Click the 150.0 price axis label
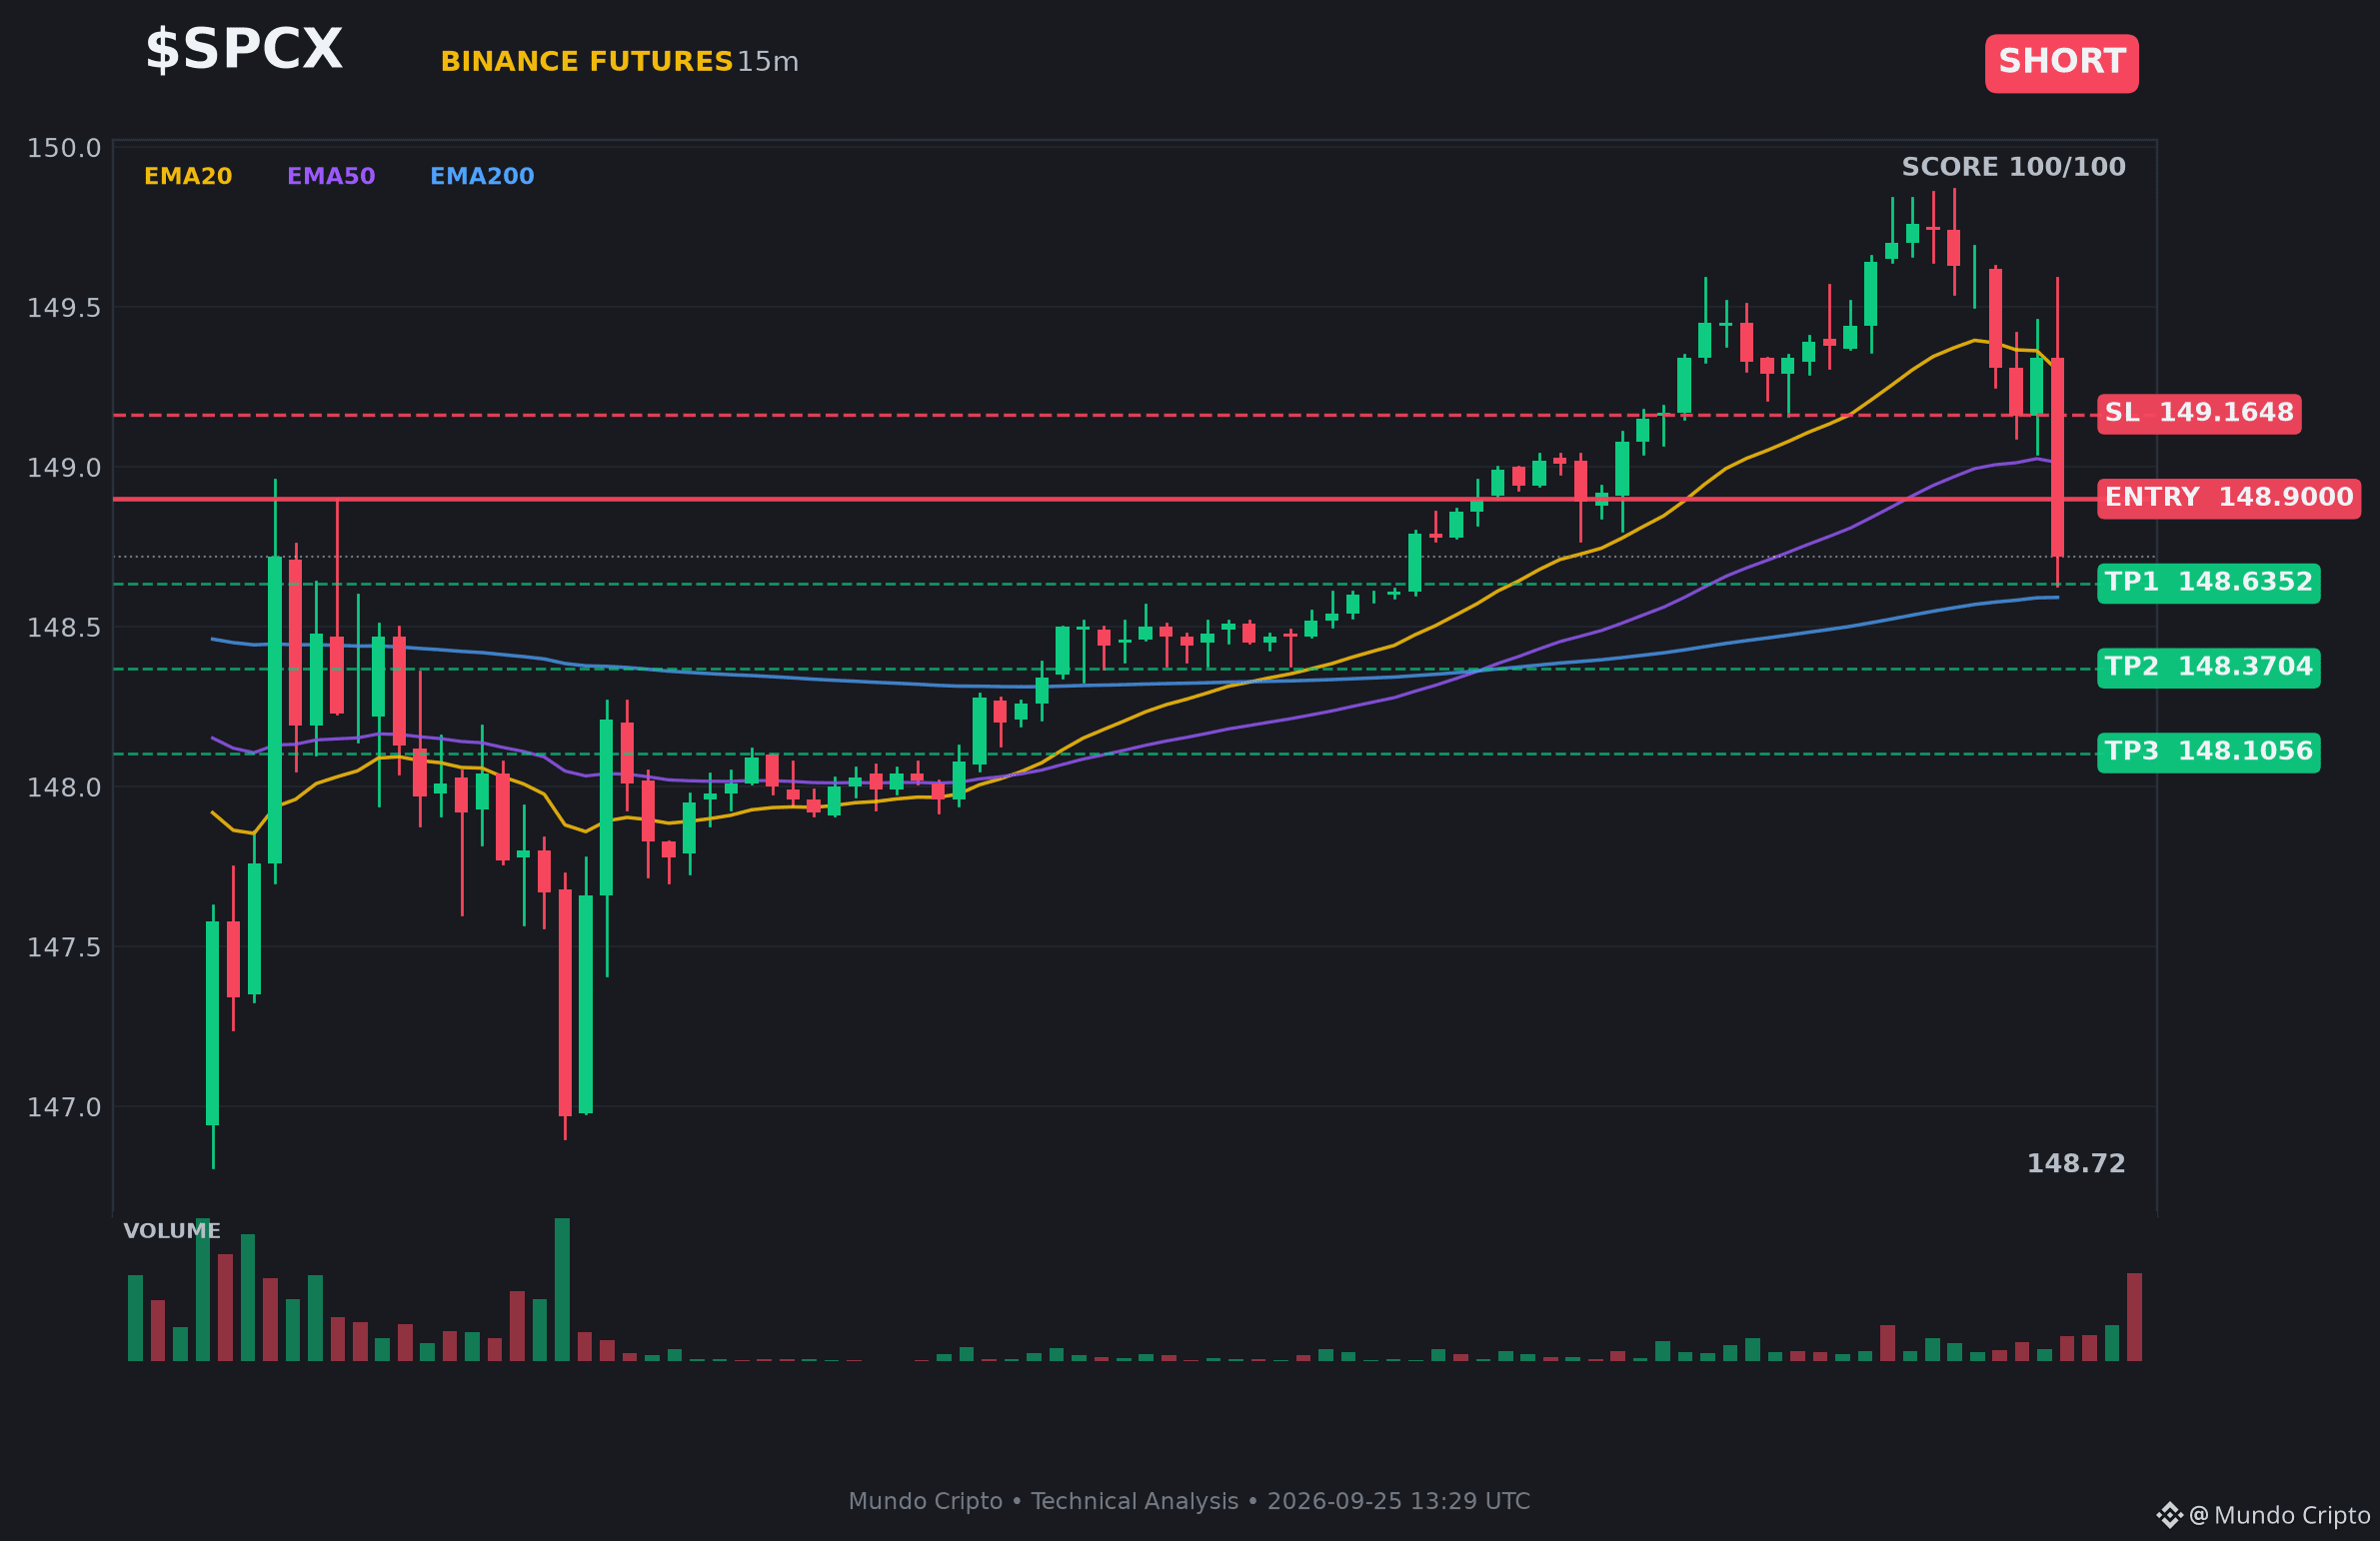 (64, 149)
